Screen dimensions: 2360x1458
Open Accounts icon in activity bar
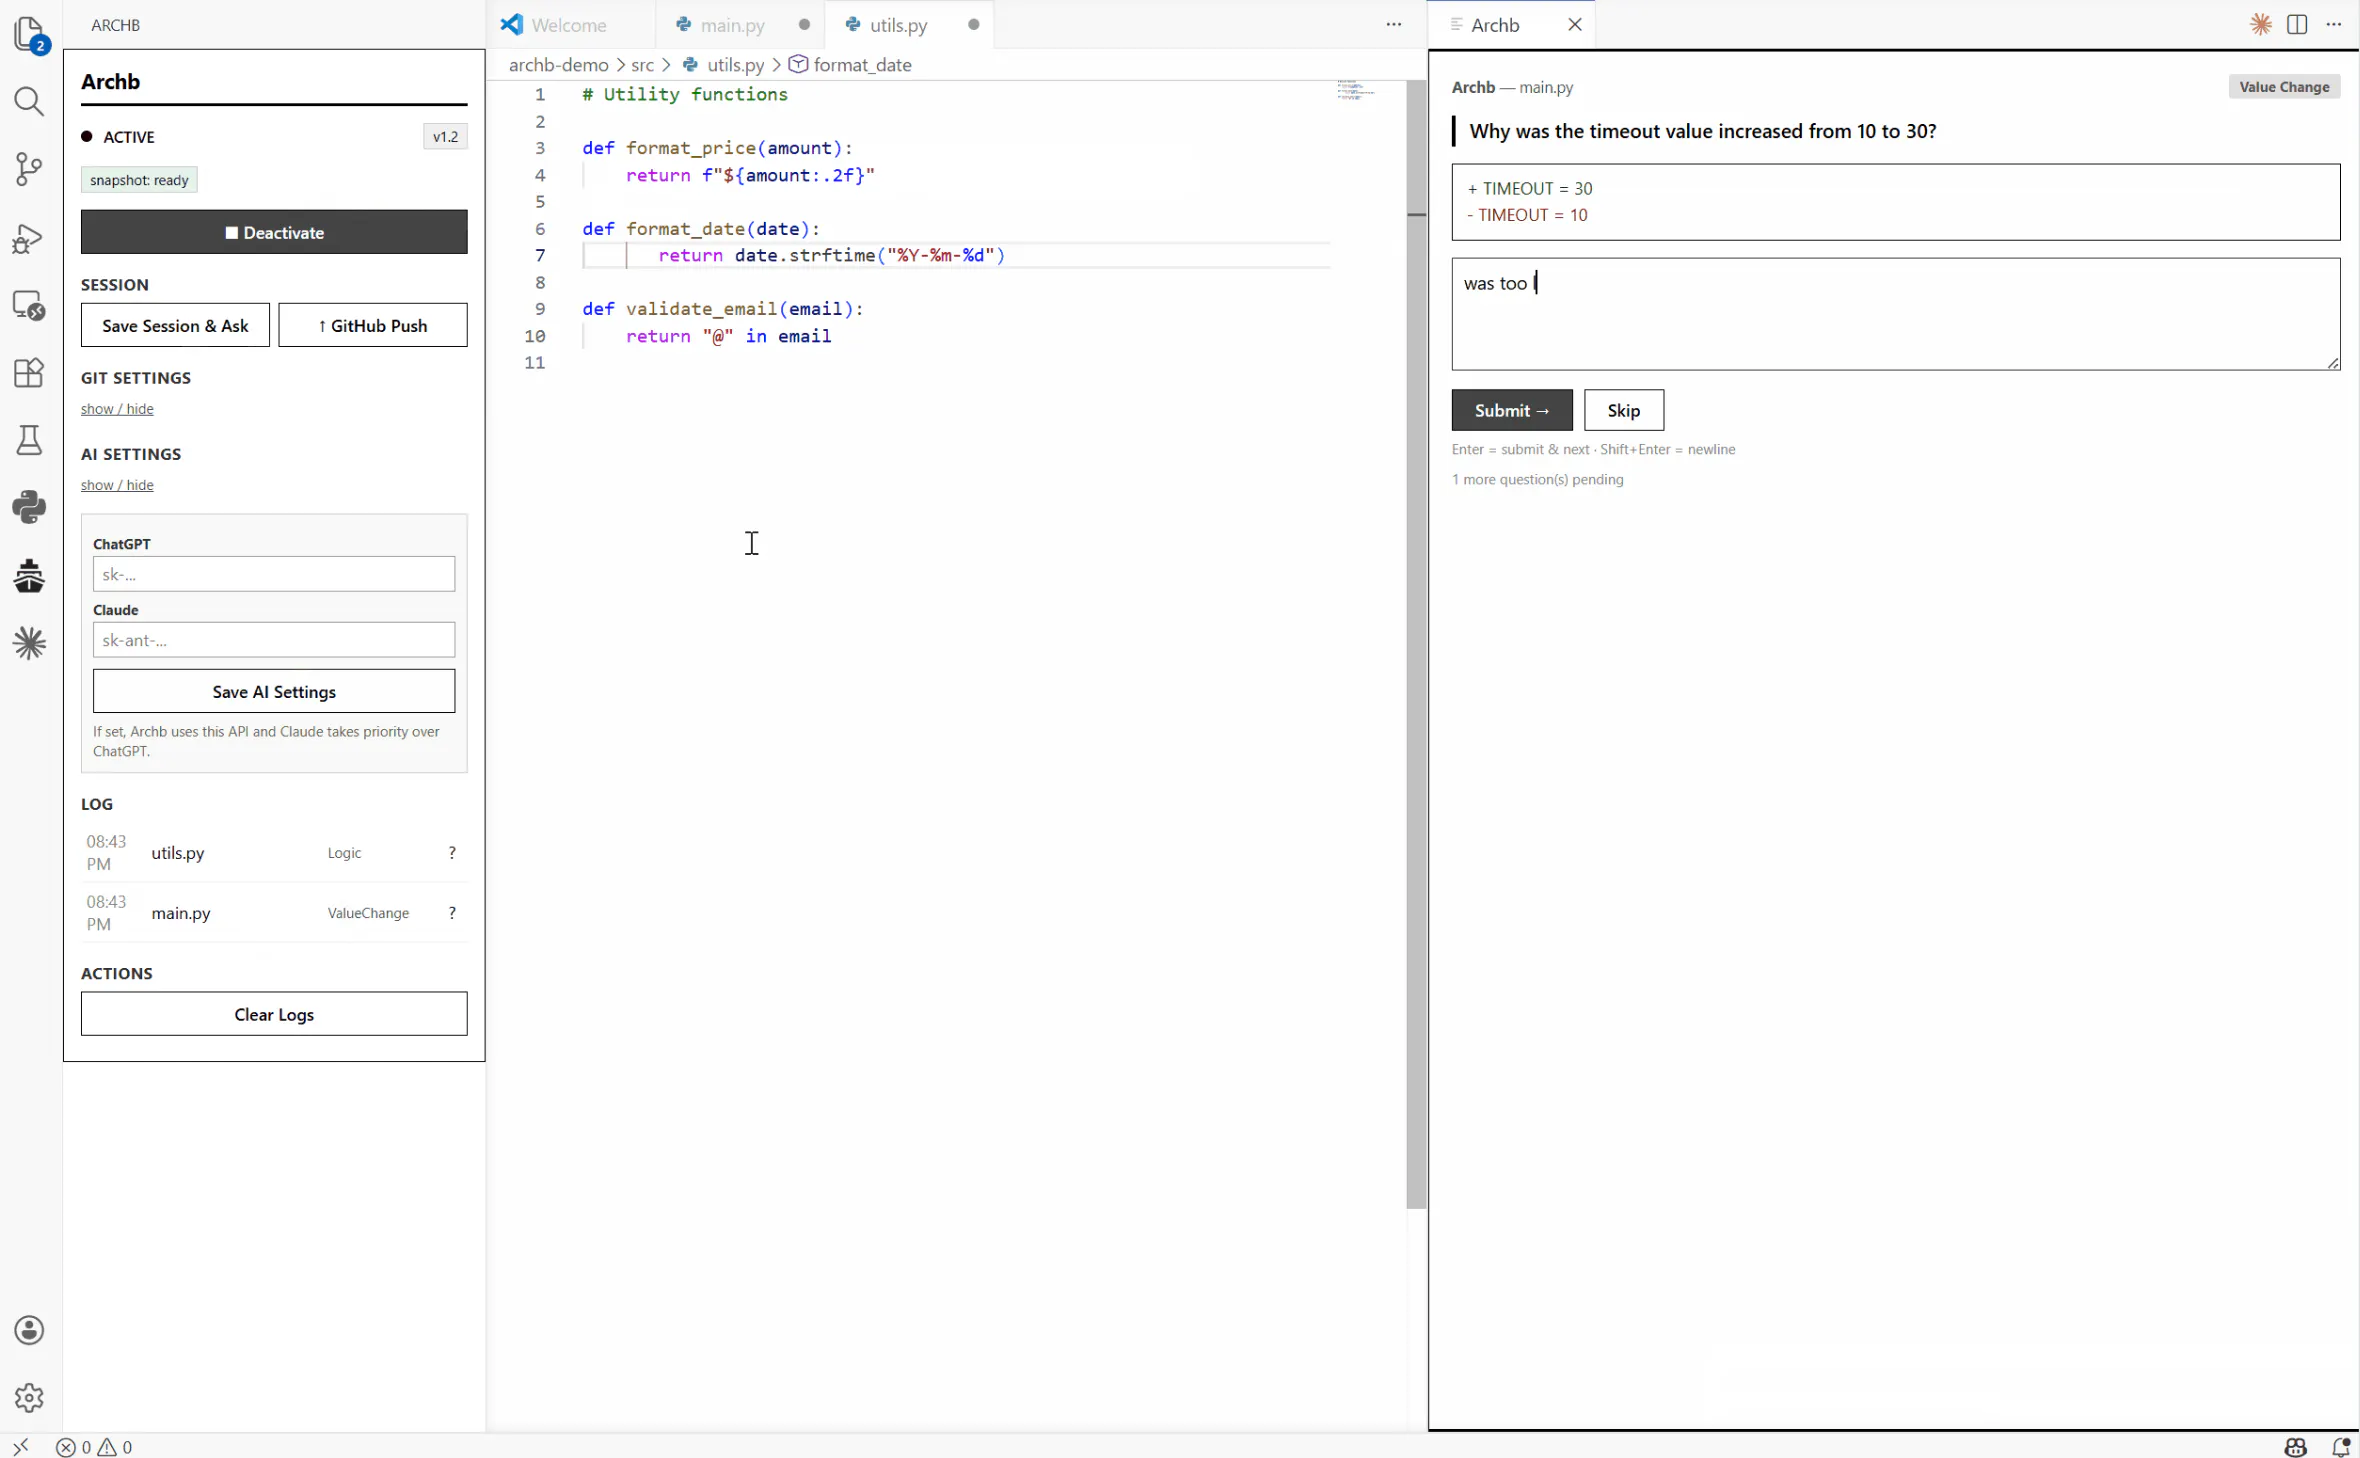click(x=29, y=1330)
